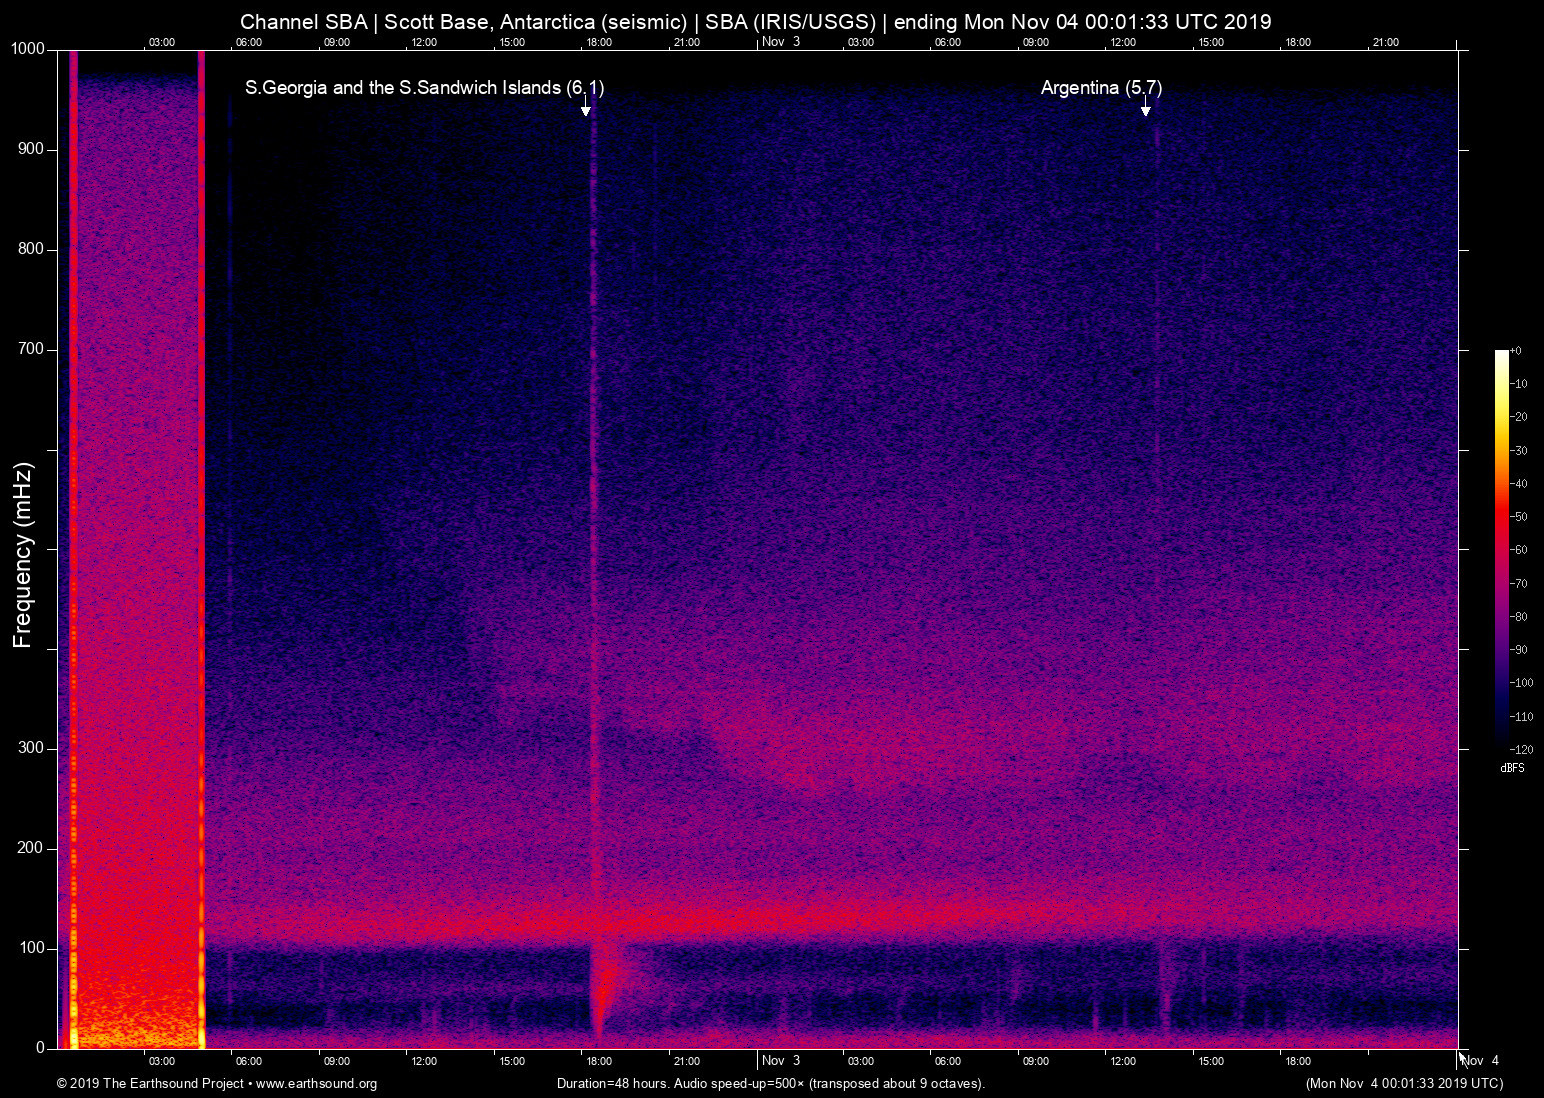The image size is (1544, 1098).
Task: Click the 100 frequency tick label
Action: point(31,948)
